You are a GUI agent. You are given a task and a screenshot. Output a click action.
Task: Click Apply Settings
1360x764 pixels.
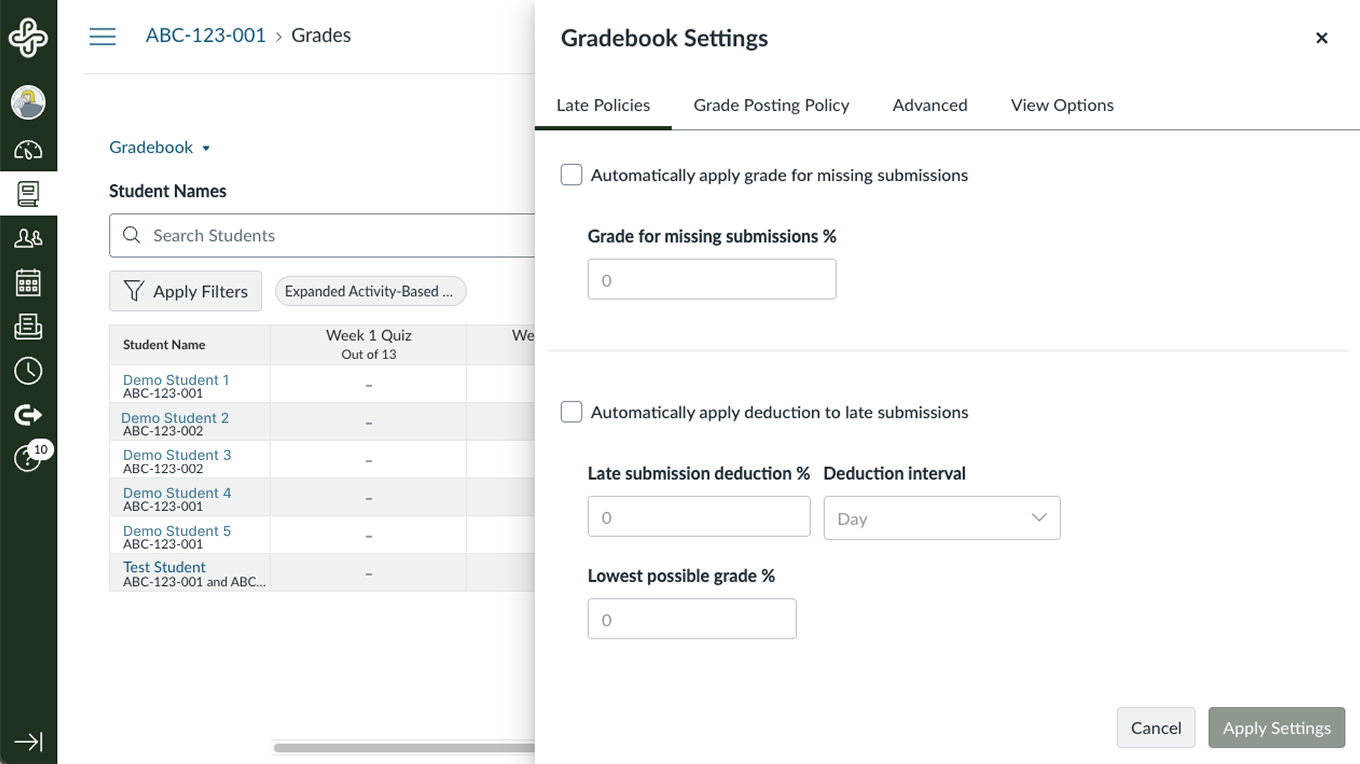[1276, 727]
